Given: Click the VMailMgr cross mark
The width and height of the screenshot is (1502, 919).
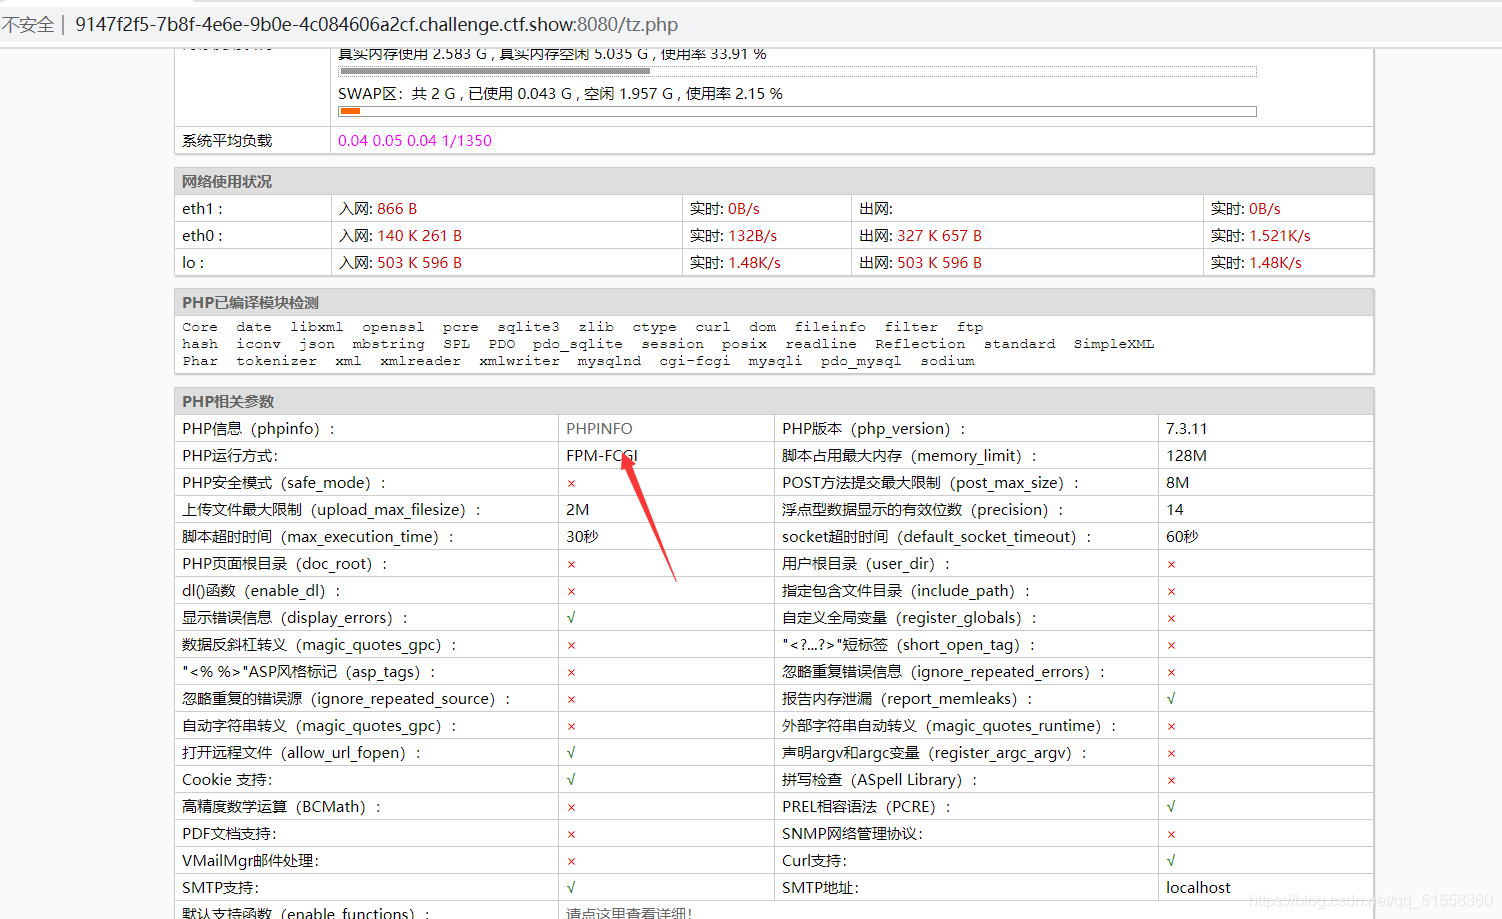Looking at the screenshot, I should 571,861.
